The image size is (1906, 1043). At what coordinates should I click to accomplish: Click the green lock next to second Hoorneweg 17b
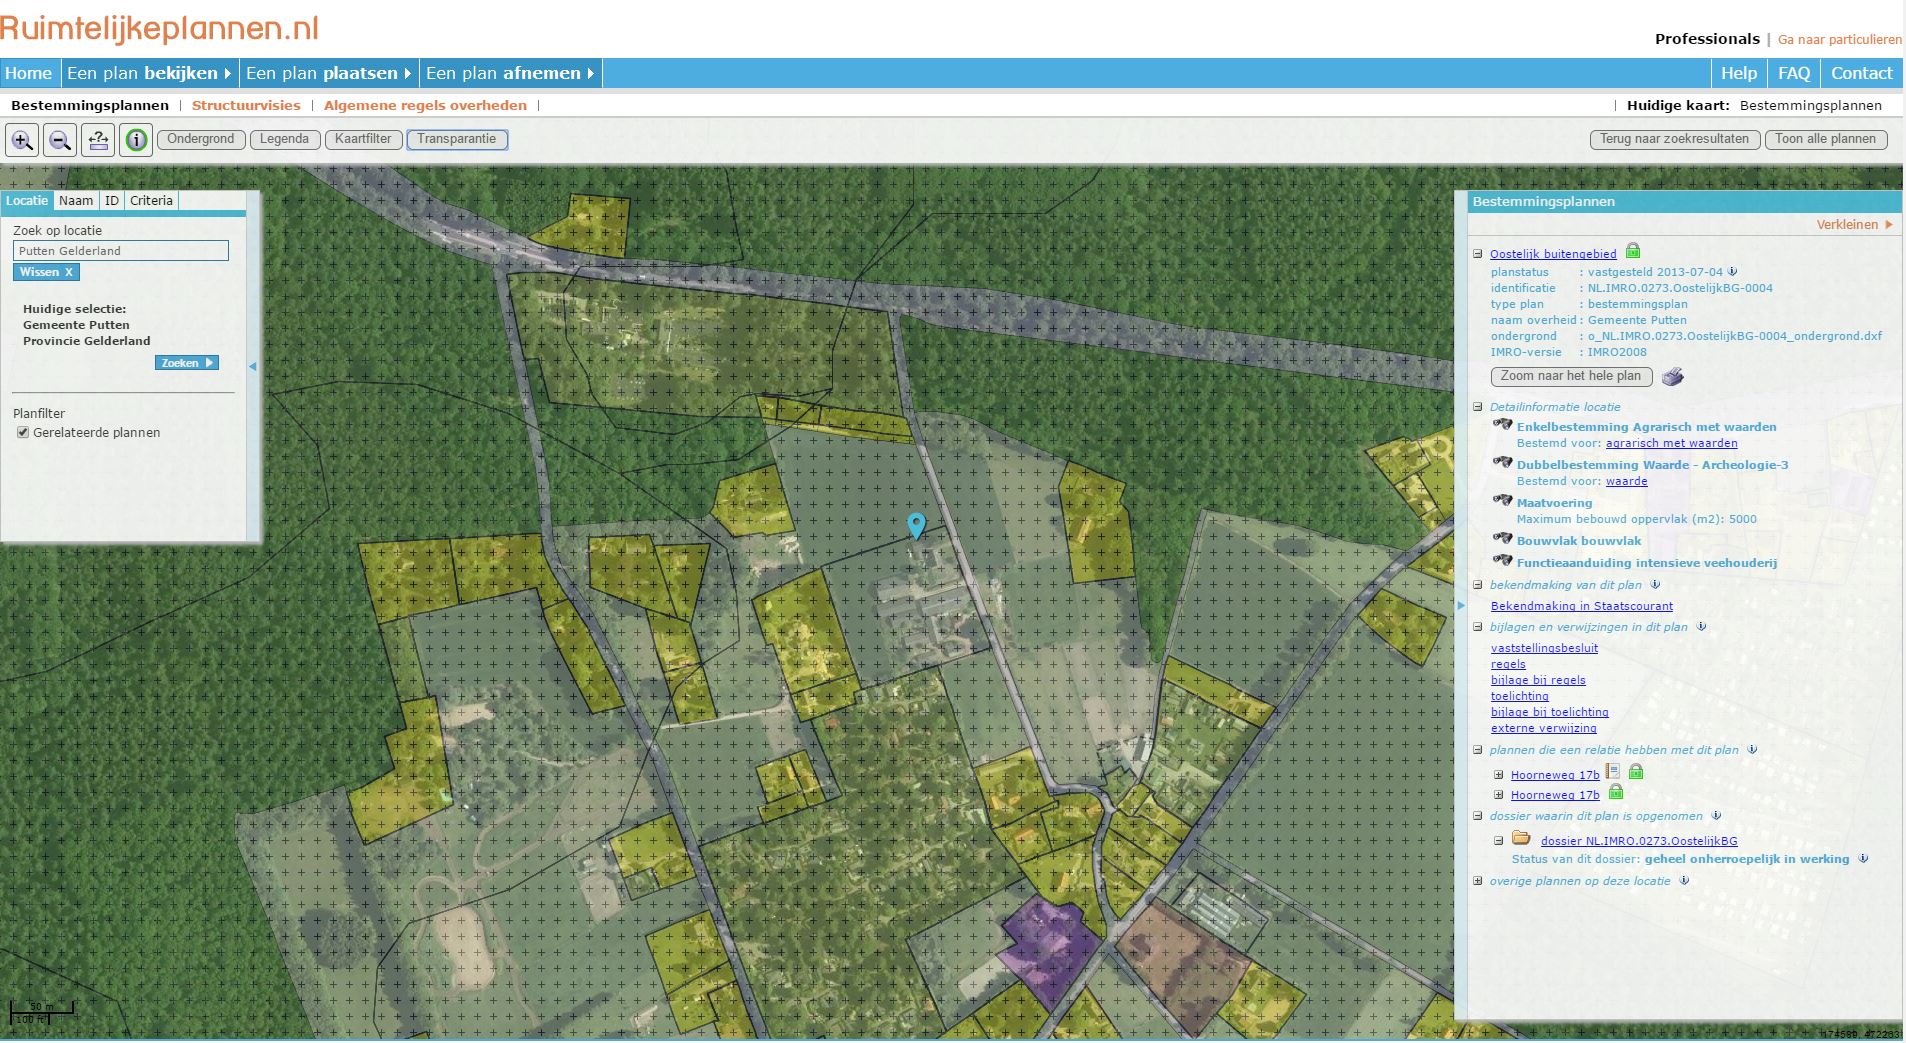[x=1616, y=792]
